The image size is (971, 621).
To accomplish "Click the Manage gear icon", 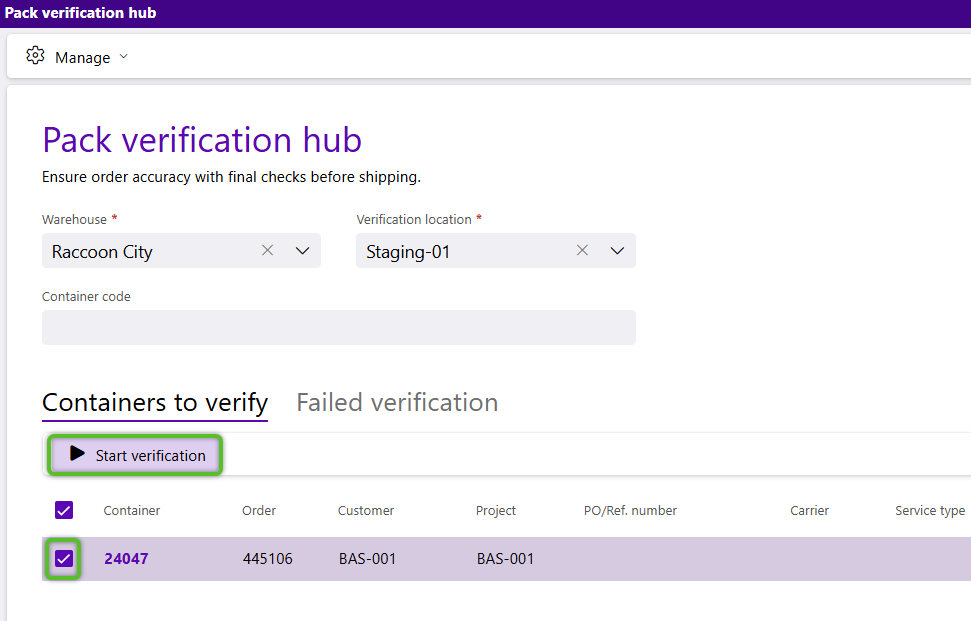I will [x=35, y=56].
